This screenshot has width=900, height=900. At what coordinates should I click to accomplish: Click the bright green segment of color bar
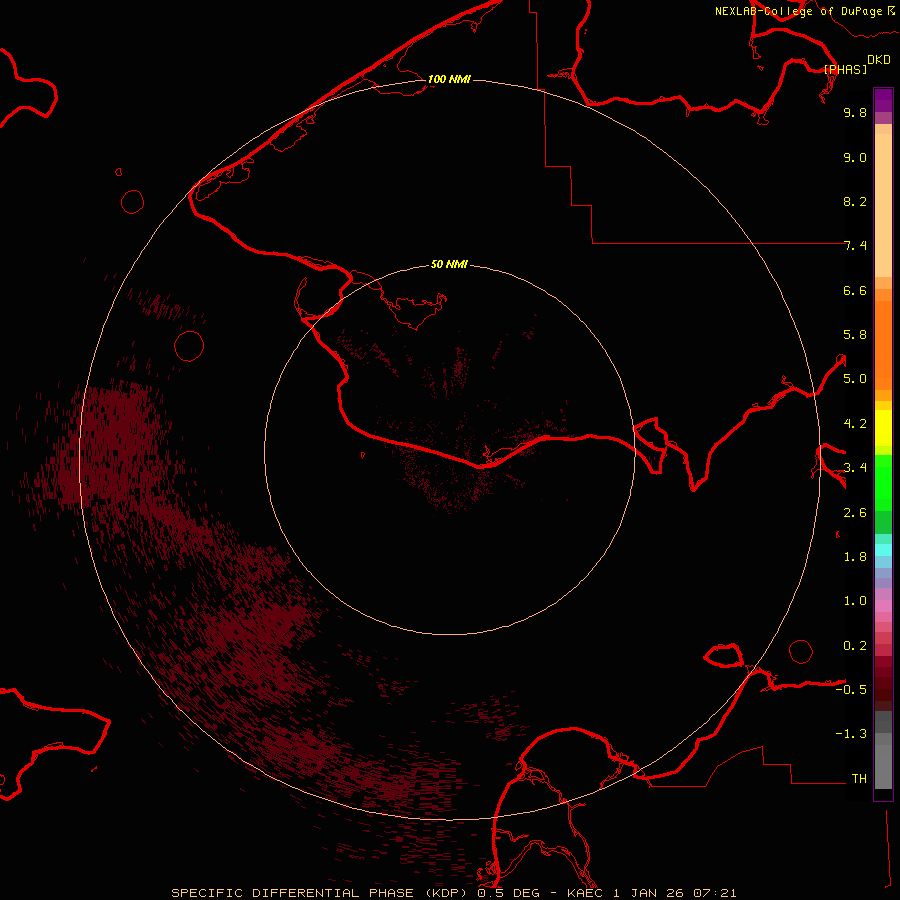pos(883,482)
